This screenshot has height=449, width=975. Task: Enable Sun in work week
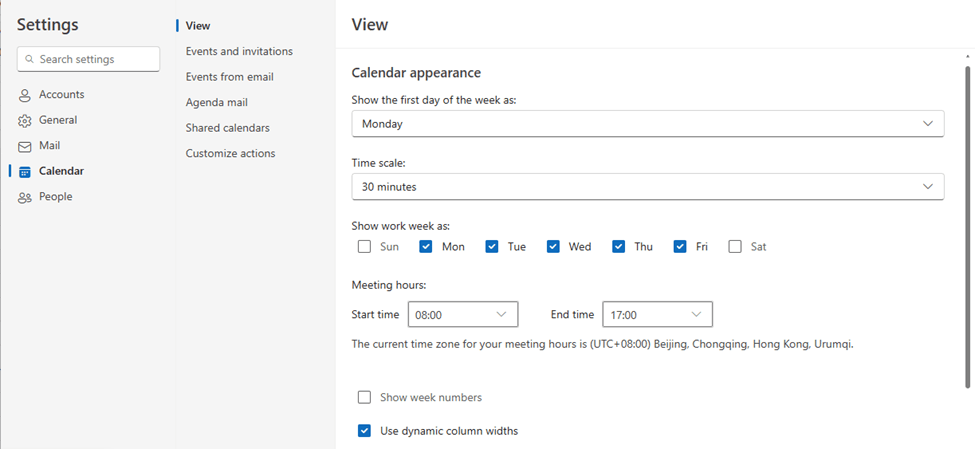coord(364,247)
